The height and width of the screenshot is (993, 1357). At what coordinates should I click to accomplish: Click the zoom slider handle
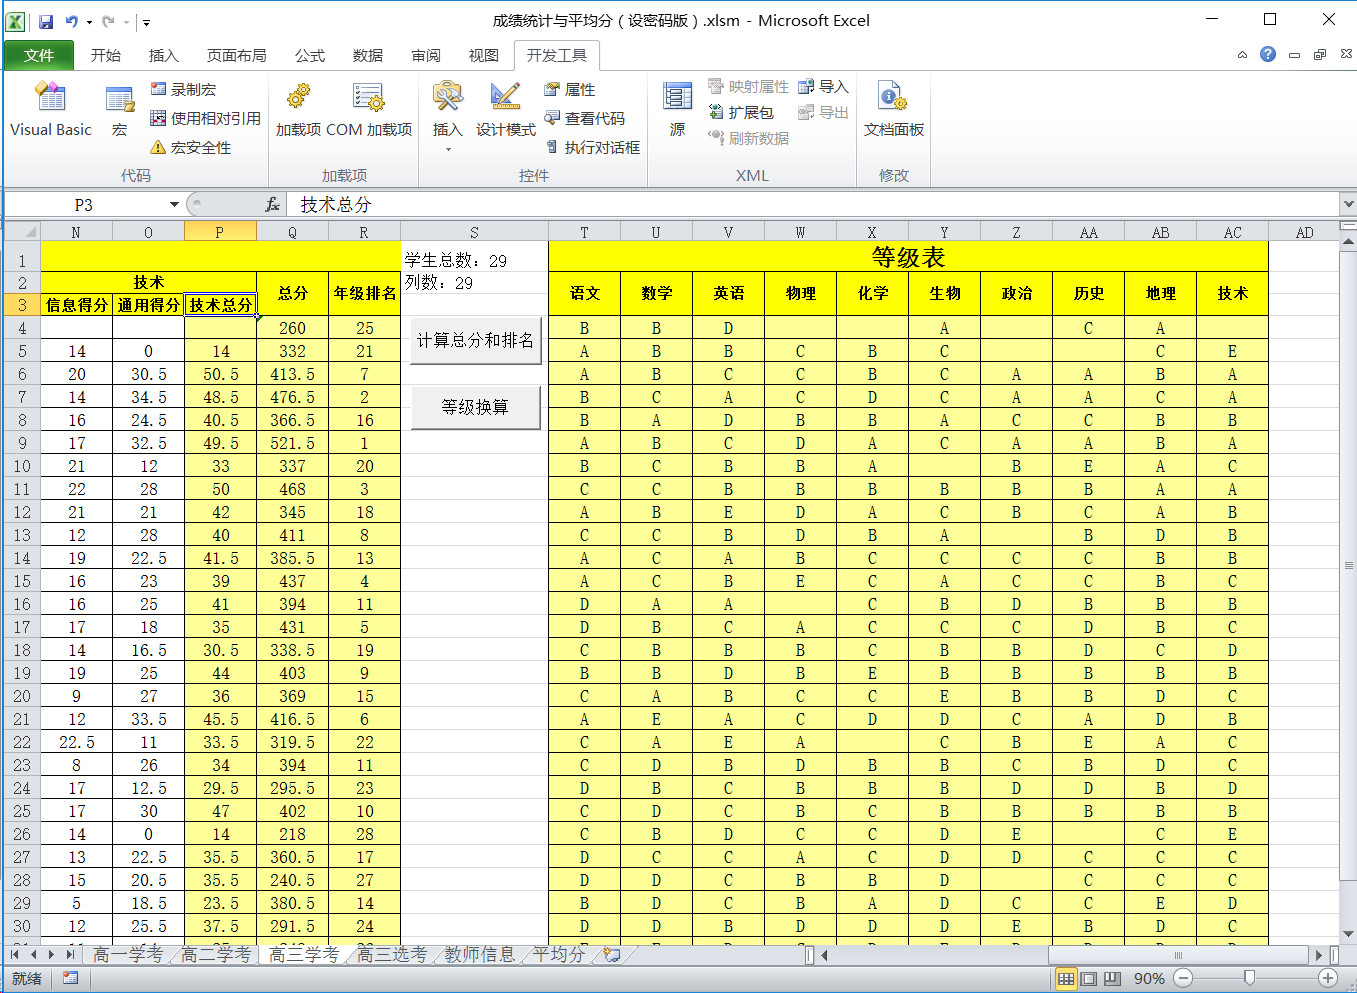coord(1249,978)
